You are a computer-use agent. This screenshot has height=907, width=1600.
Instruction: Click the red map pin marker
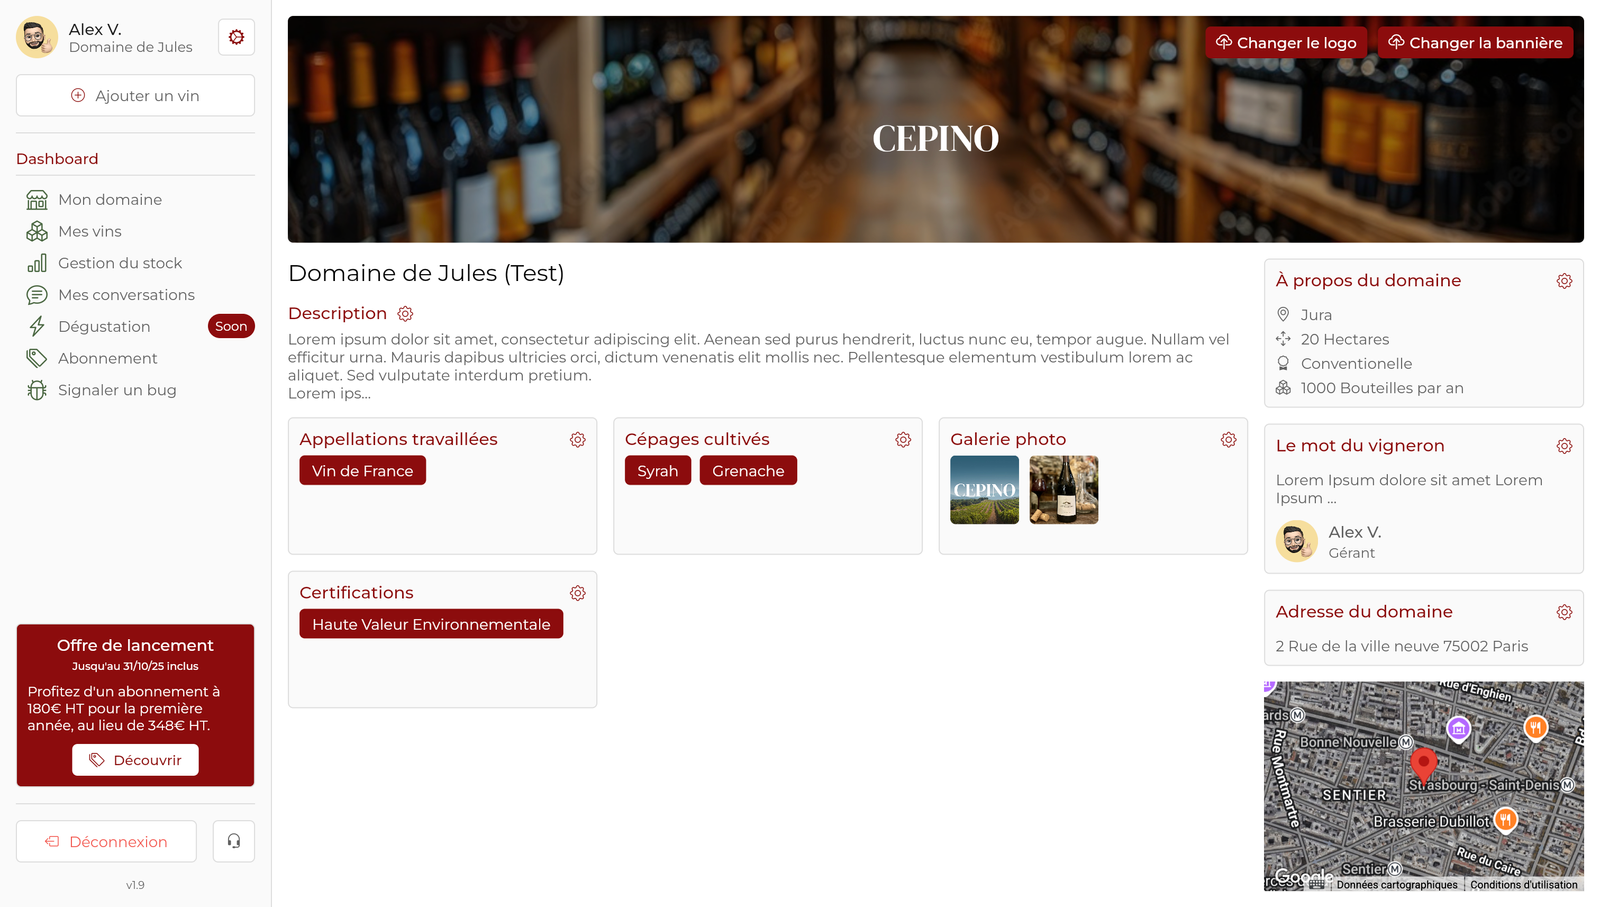point(1423,765)
